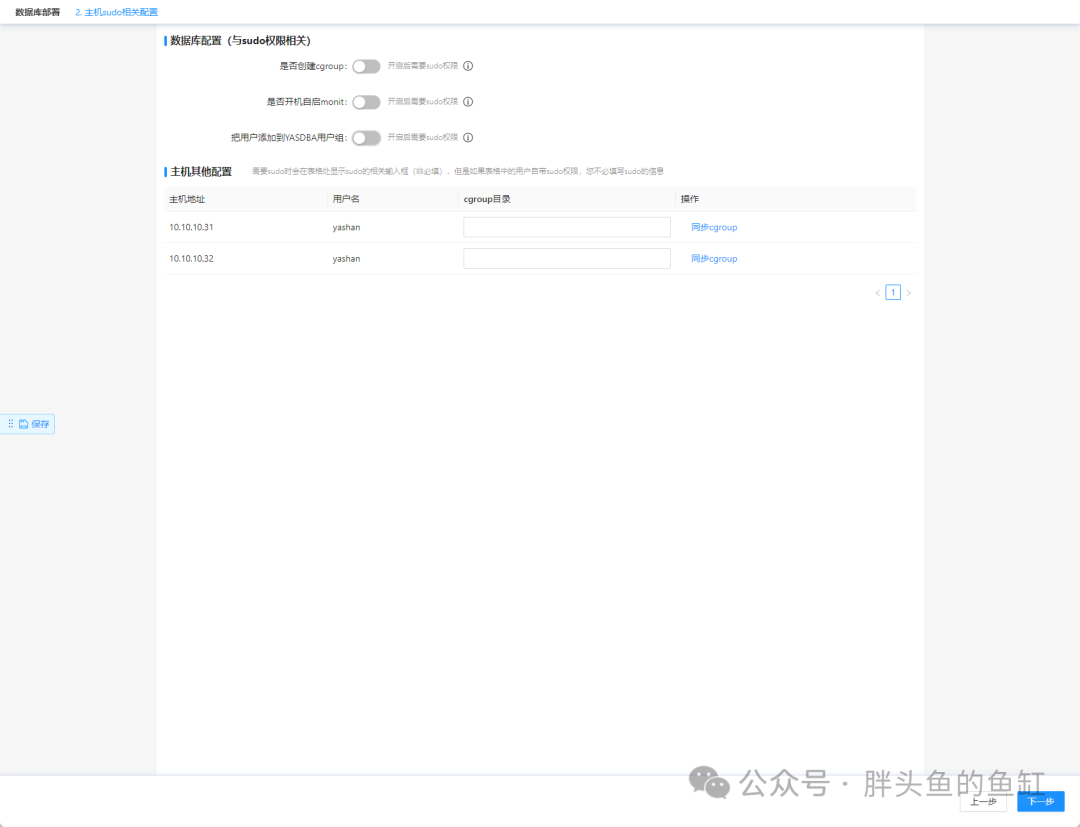Screen dimensions: 1080x827
Task: Click 同步cgroup link for 10.10.10.31
Action: [x=714, y=227]
